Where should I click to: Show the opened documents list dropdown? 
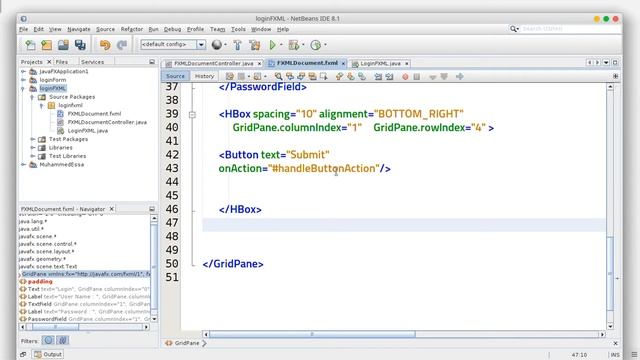point(606,62)
